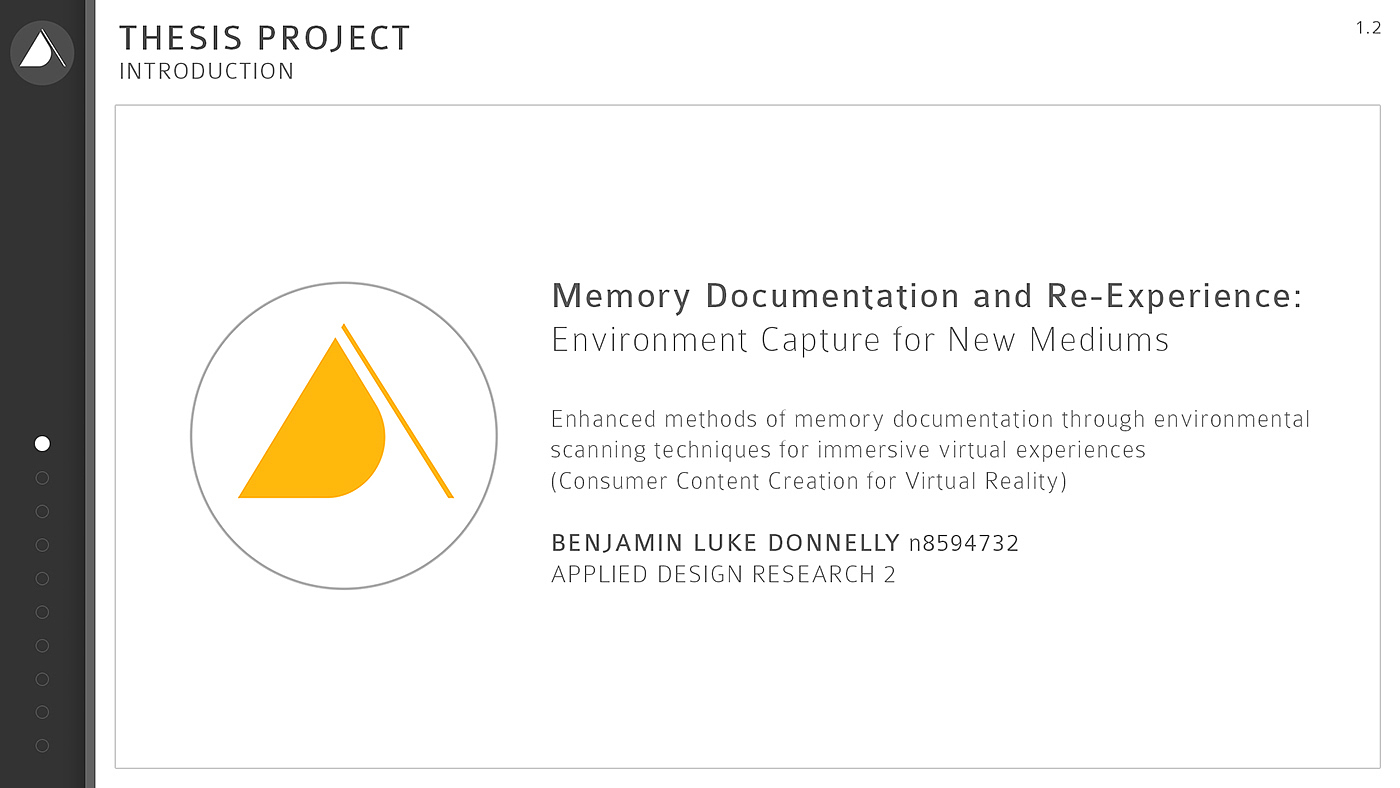Choose the fifth sidebar navigation dot

(x=42, y=578)
